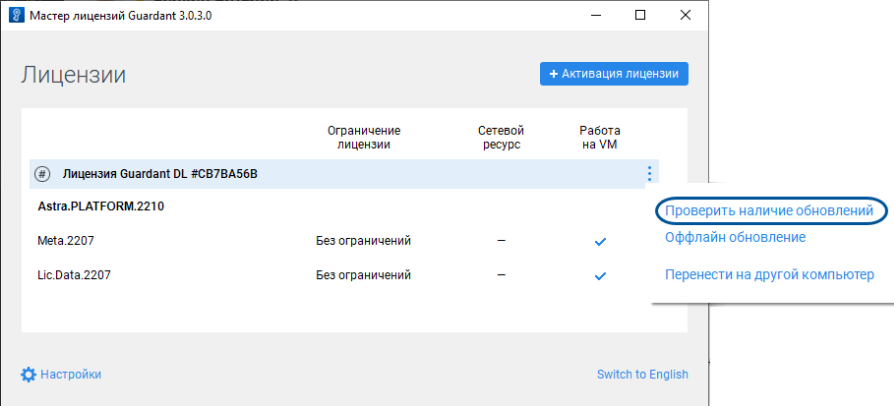Click the VM checkmark for Meta.2207

tap(600, 241)
